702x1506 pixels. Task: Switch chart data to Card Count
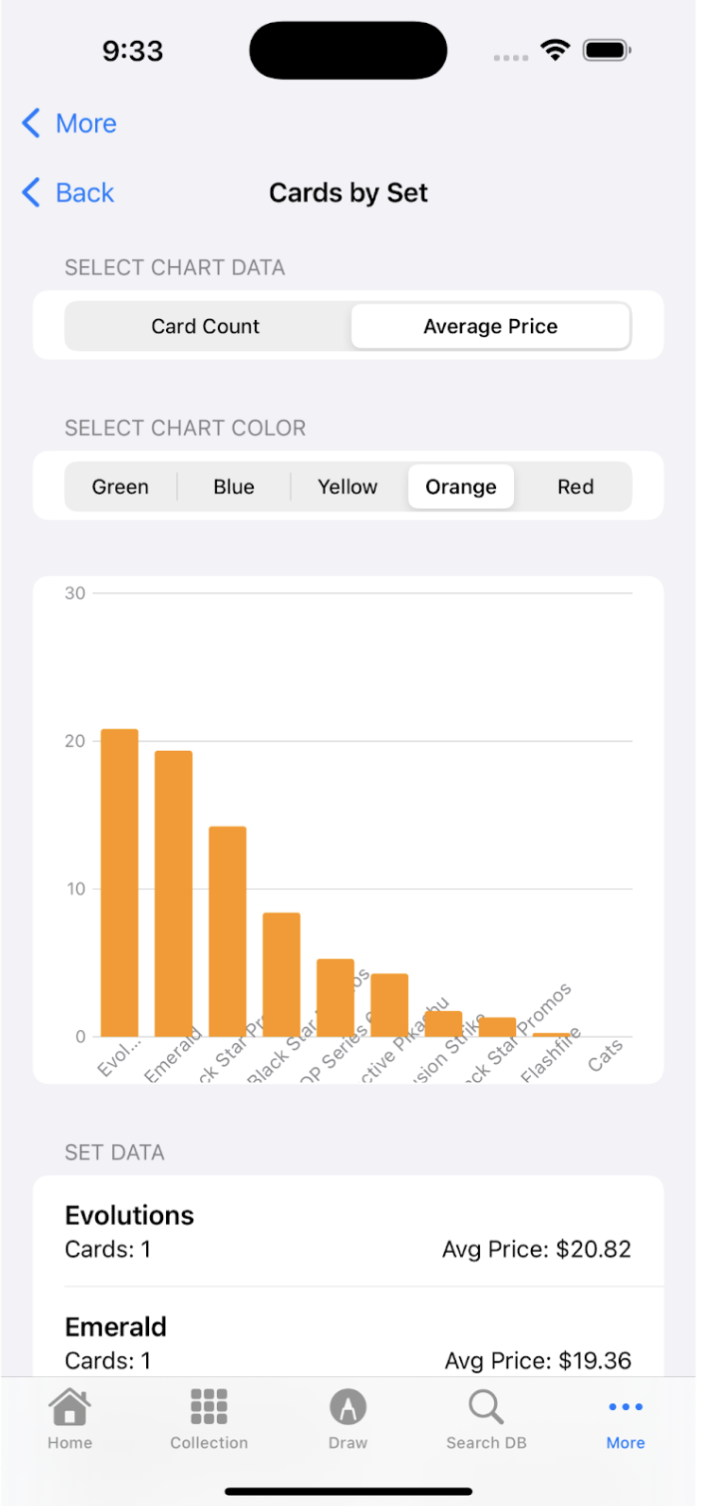tap(206, 327)
